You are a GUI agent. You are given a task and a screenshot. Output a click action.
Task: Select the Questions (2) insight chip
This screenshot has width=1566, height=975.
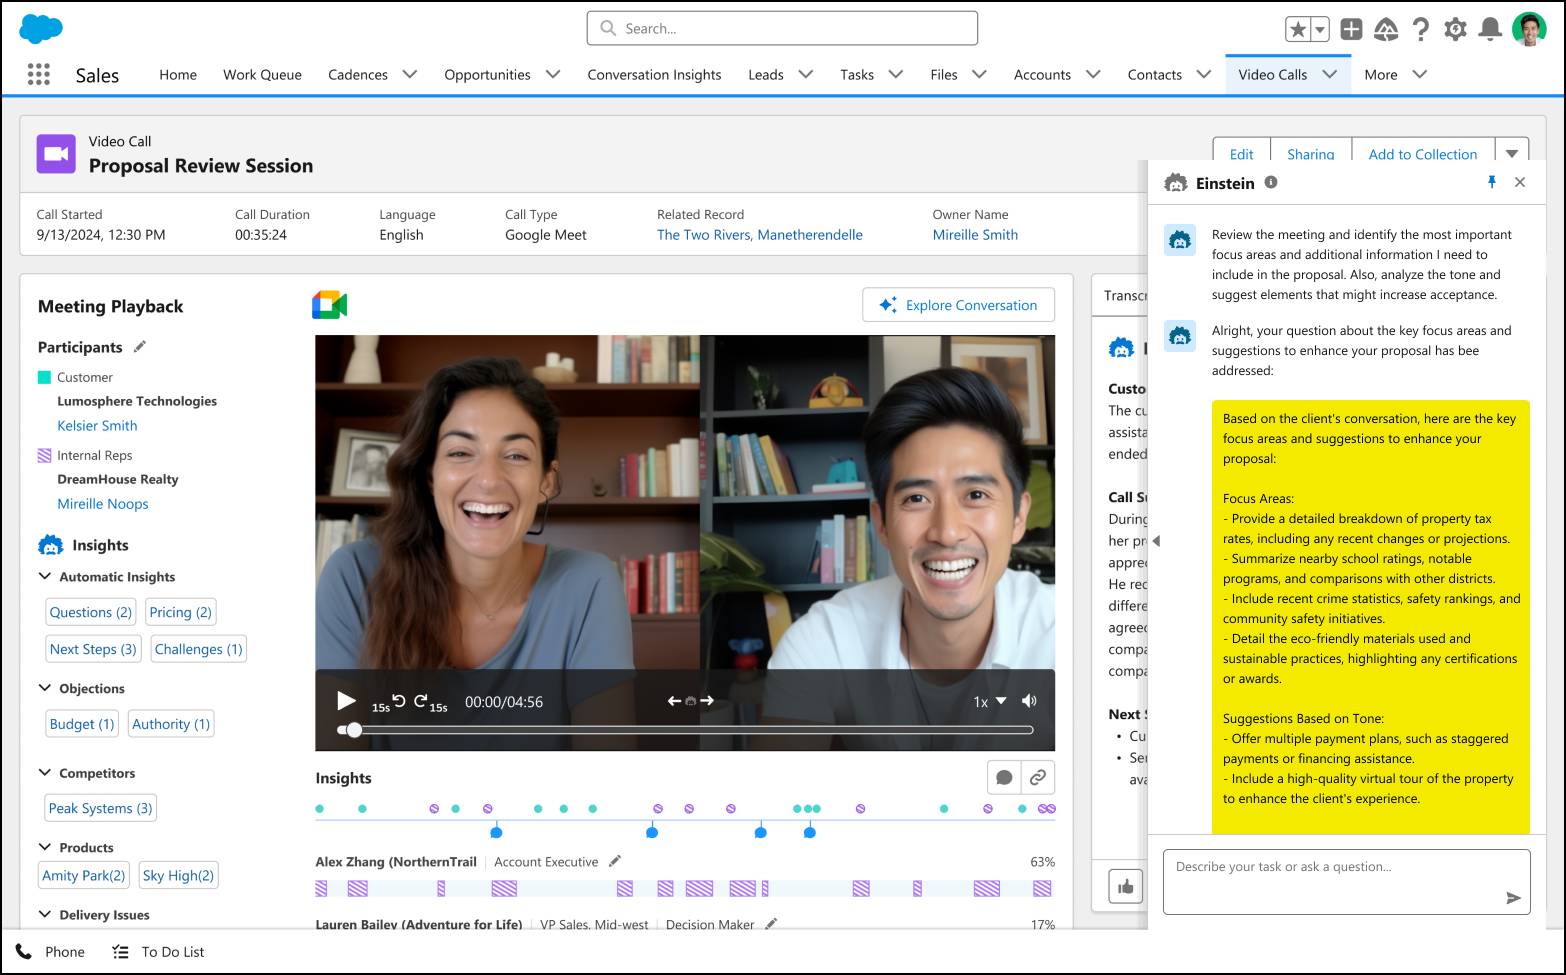90,612
